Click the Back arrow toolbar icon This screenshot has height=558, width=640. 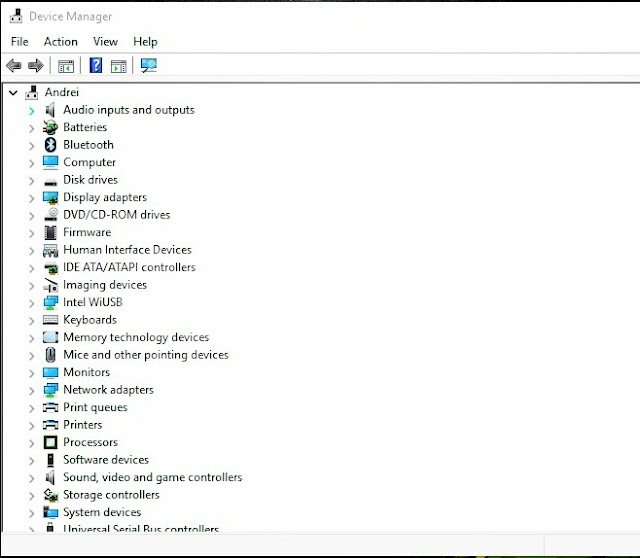click(14, 65)
